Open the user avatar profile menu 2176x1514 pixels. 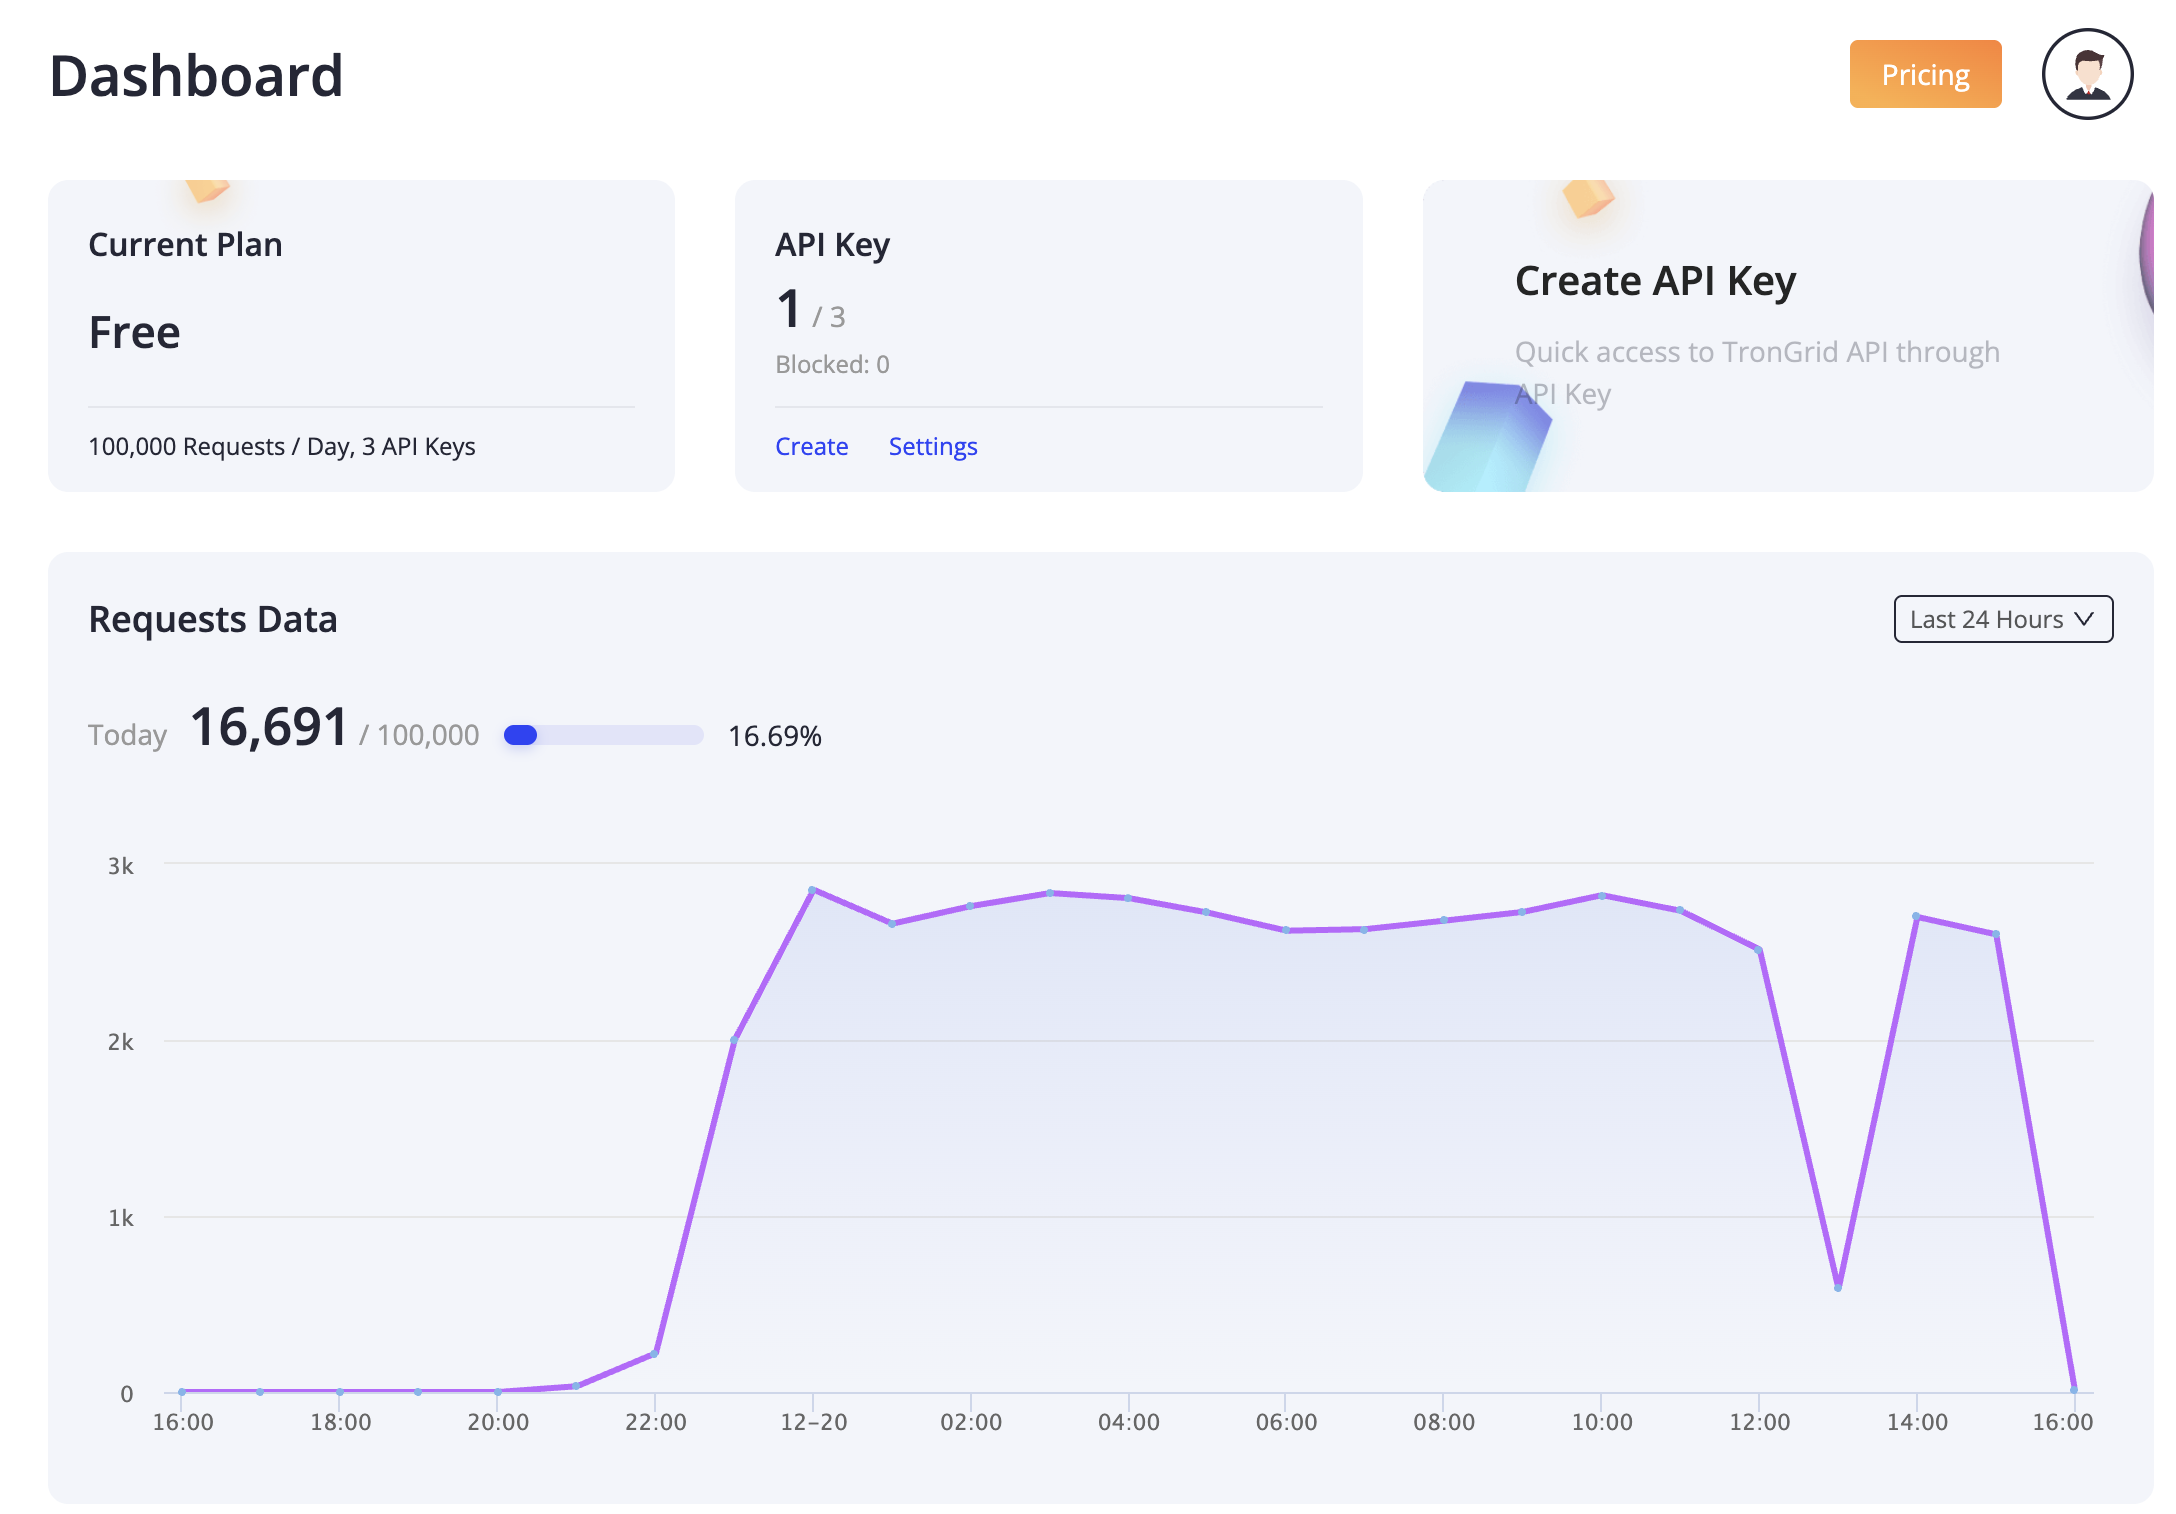click(x=2086, y=74)
